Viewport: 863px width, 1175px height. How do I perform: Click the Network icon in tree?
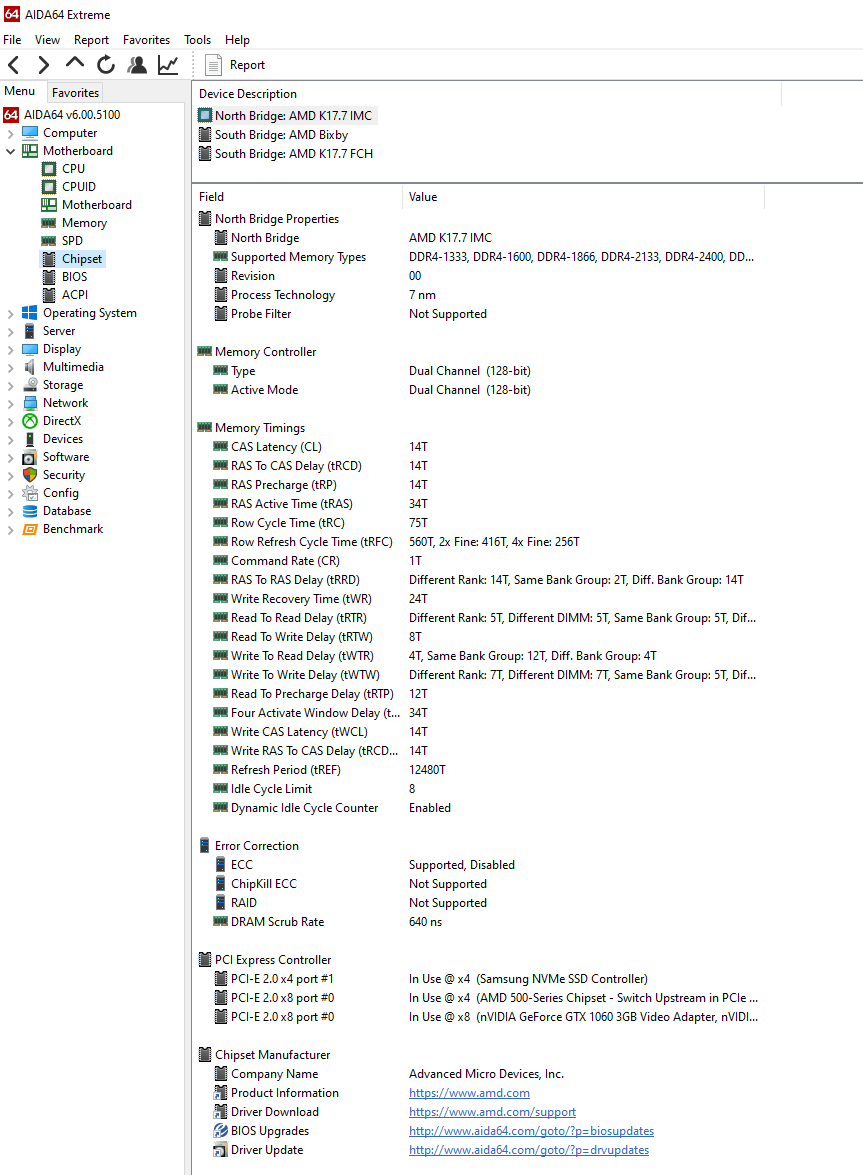click(30, 402)
